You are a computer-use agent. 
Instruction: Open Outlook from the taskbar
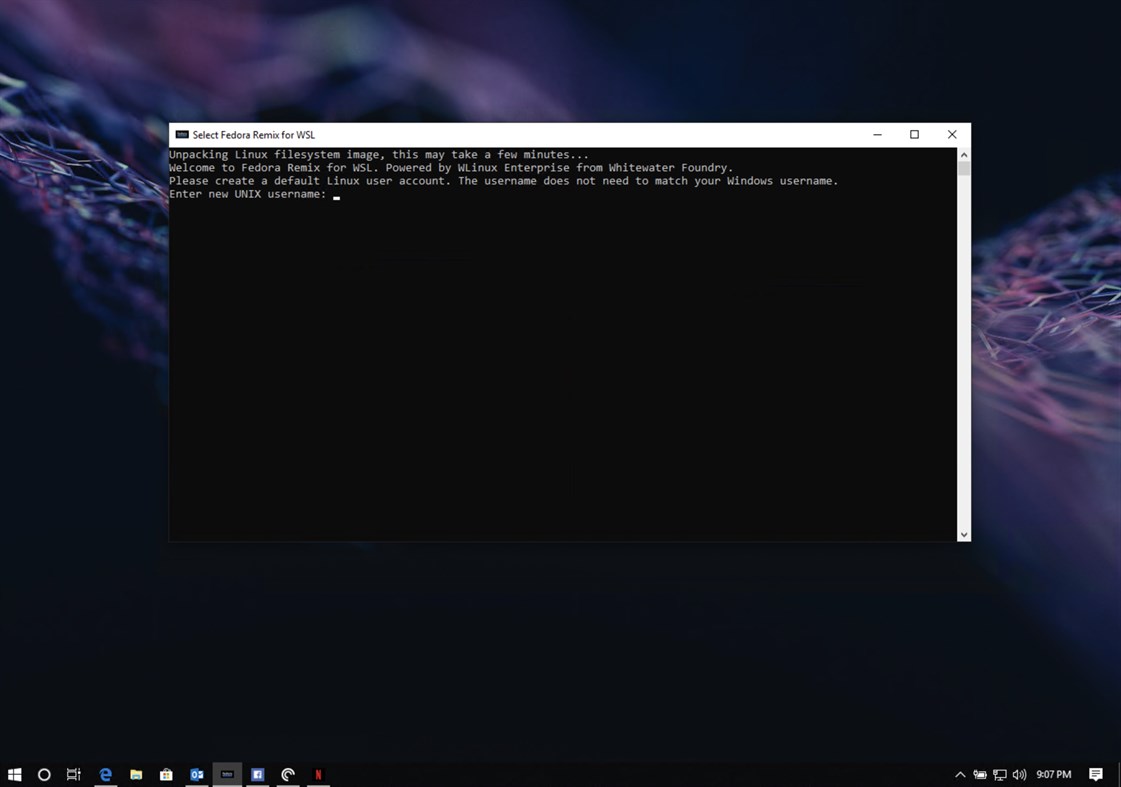(x=197, y=774)
